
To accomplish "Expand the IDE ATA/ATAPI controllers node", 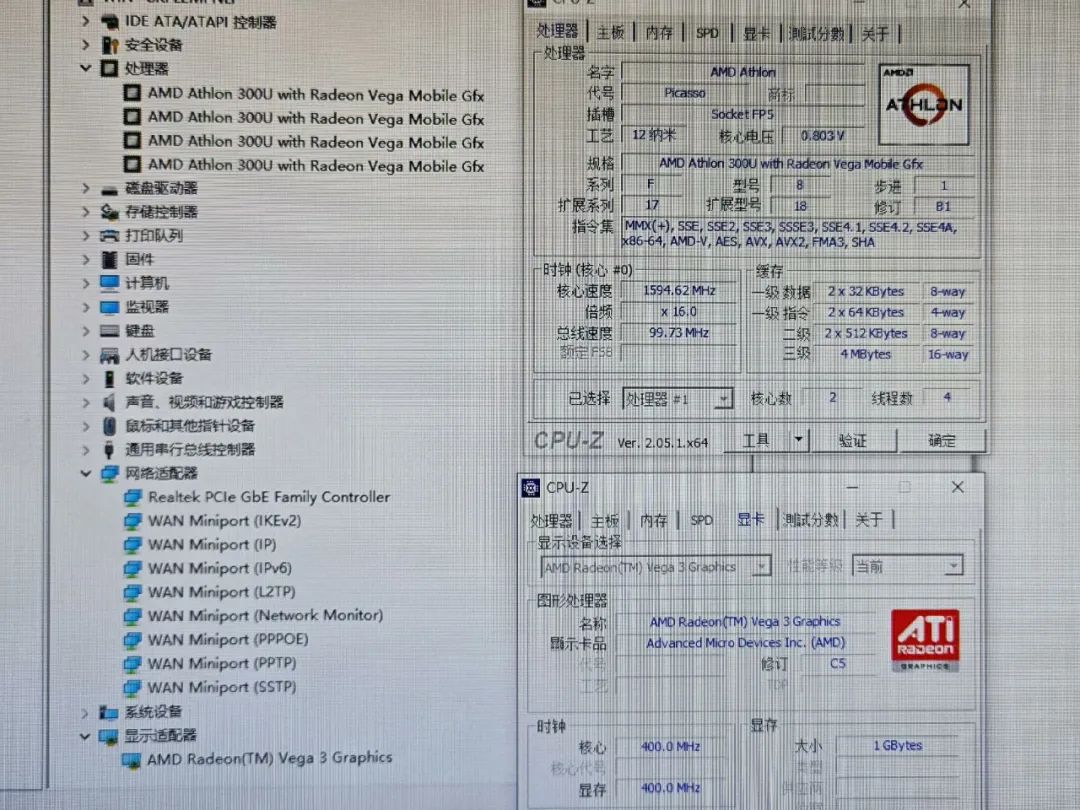I will point(86,21).
